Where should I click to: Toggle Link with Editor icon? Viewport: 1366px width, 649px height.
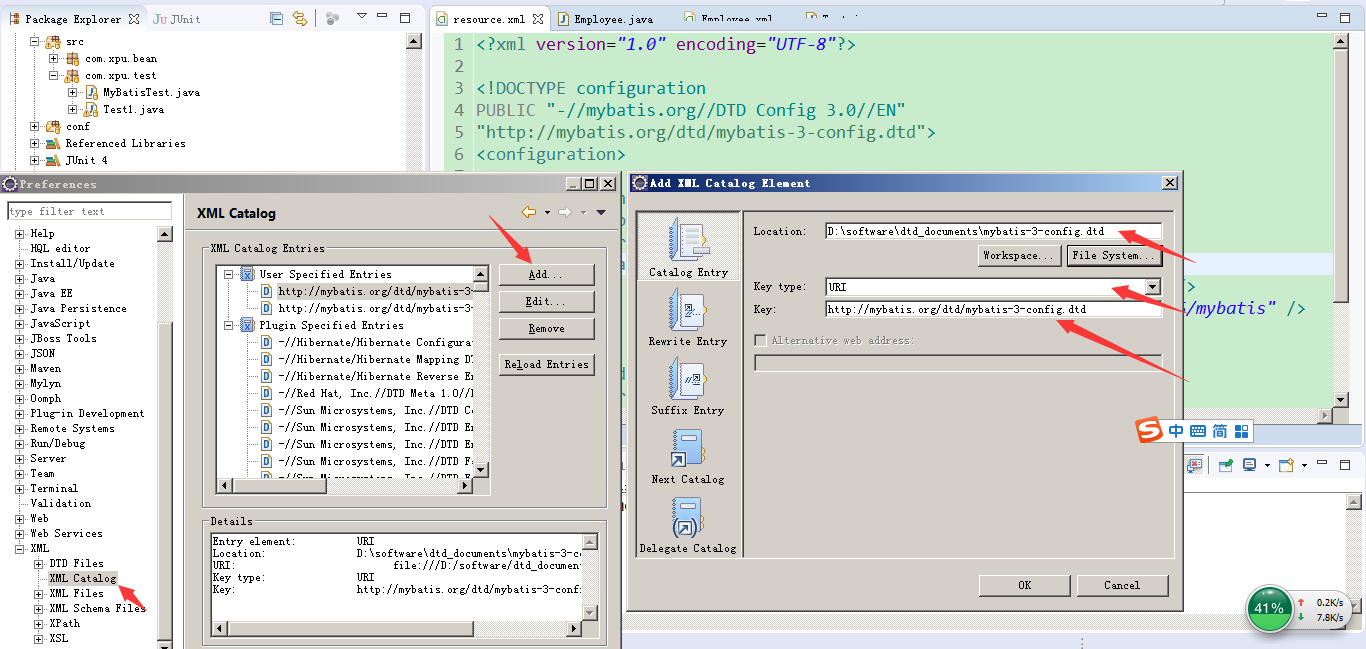pyautogui.click(x=300, y=19)
